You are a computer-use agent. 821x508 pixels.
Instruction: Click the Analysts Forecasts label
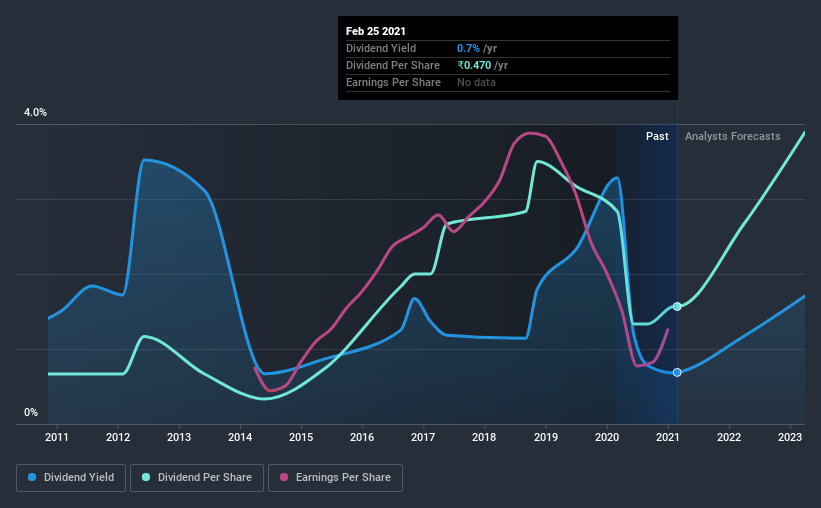click(x=733, y=136)
